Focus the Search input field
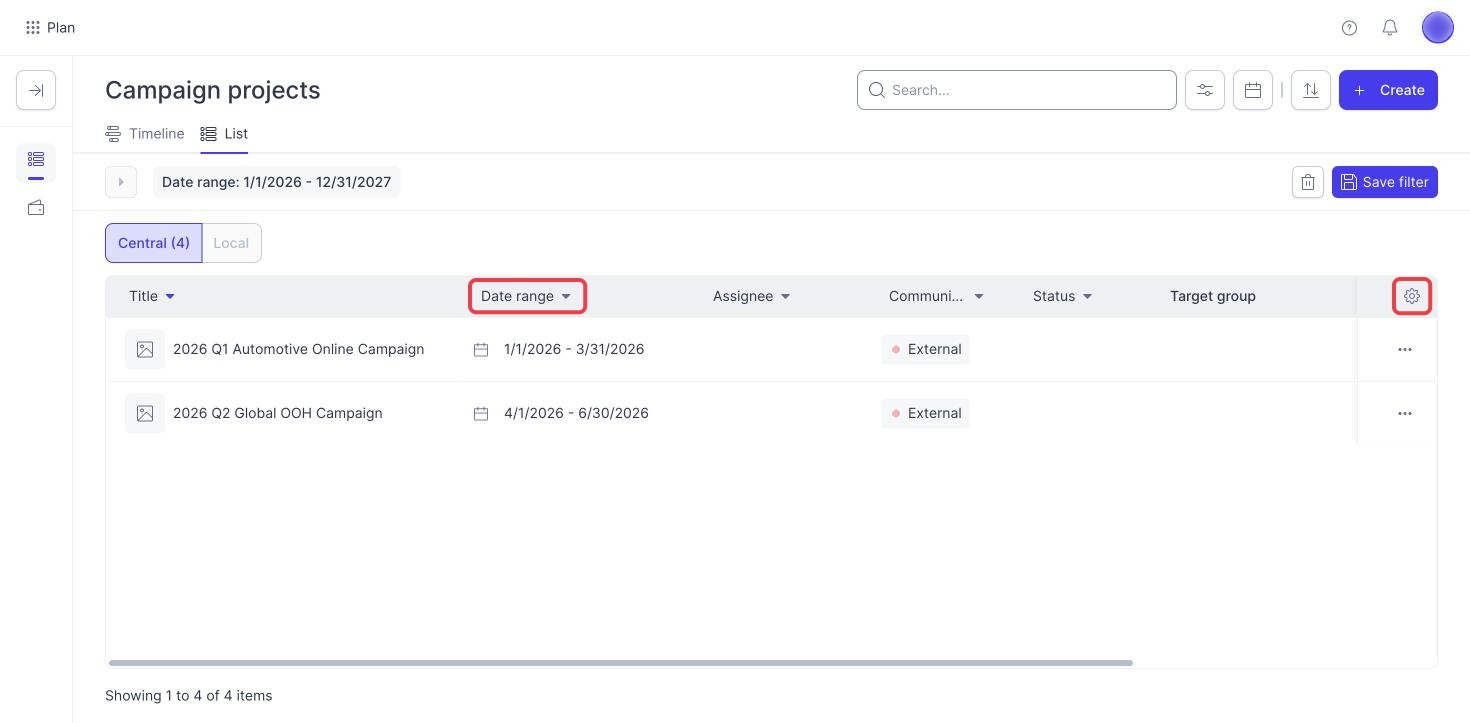This screenshot has height=723, width=1470. (1016, 90)
